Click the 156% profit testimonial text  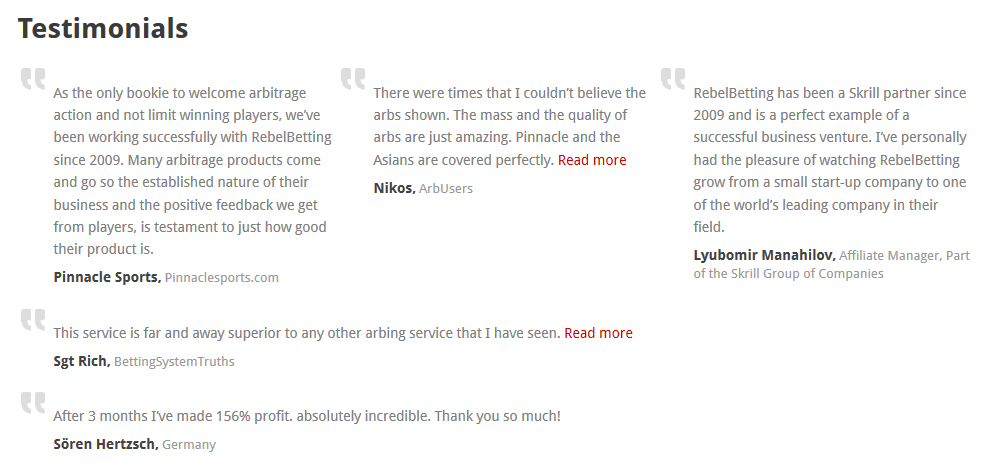tap(307, 416)
